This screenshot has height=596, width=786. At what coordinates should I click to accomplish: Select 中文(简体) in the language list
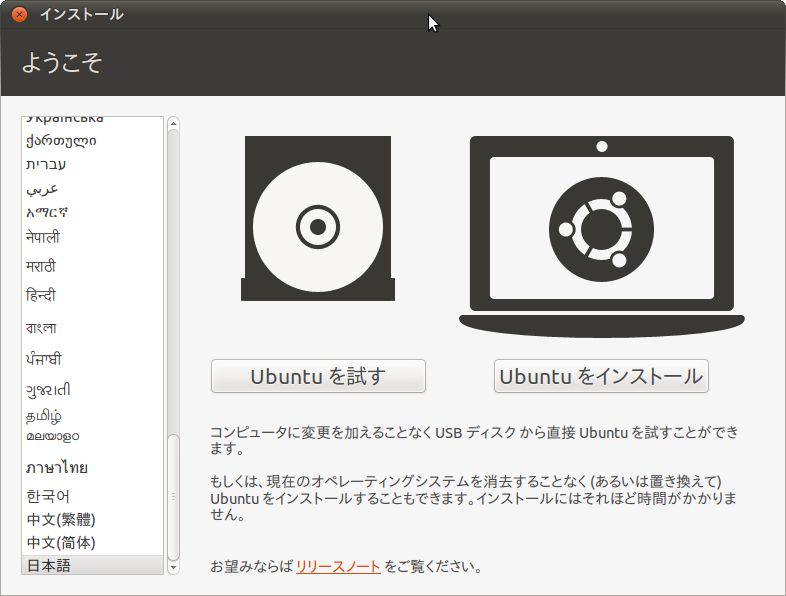pos(92,543)
